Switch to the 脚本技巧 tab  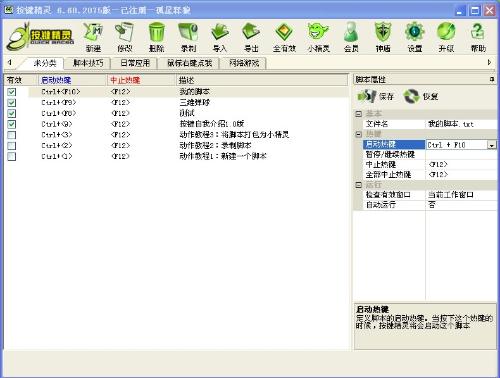[x=87, y=63]
